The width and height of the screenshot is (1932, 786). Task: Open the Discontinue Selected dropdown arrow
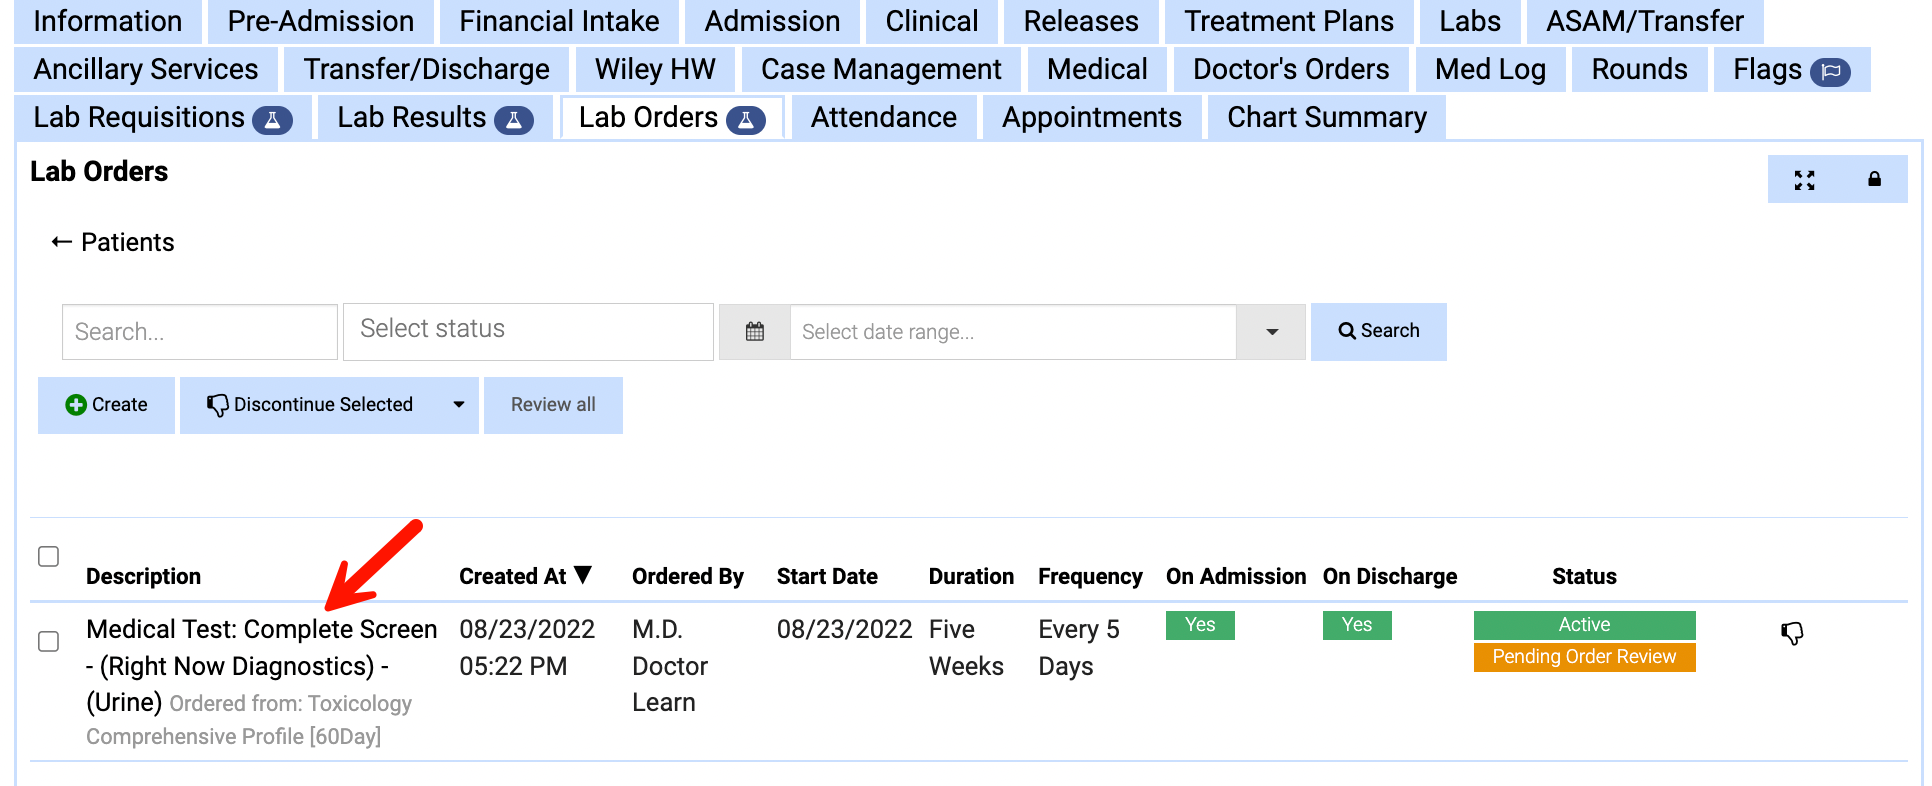coord(459,405)
